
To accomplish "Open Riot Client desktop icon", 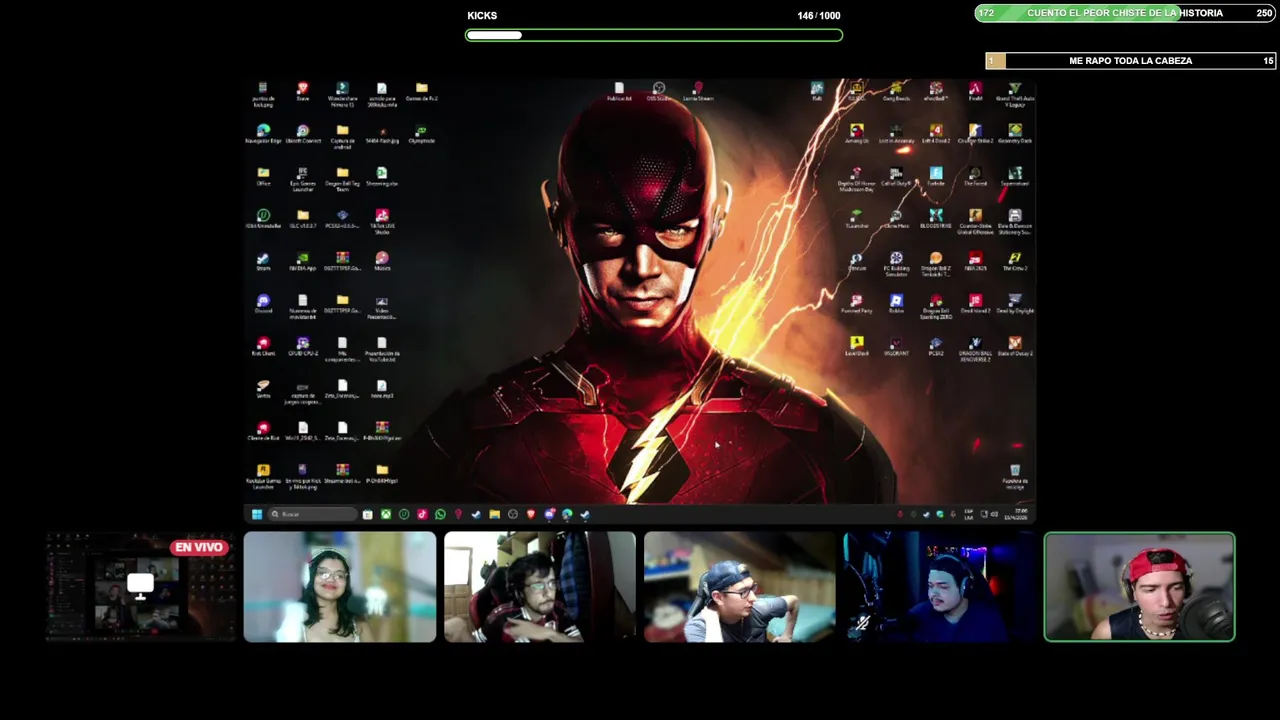I will coord(263,346).
